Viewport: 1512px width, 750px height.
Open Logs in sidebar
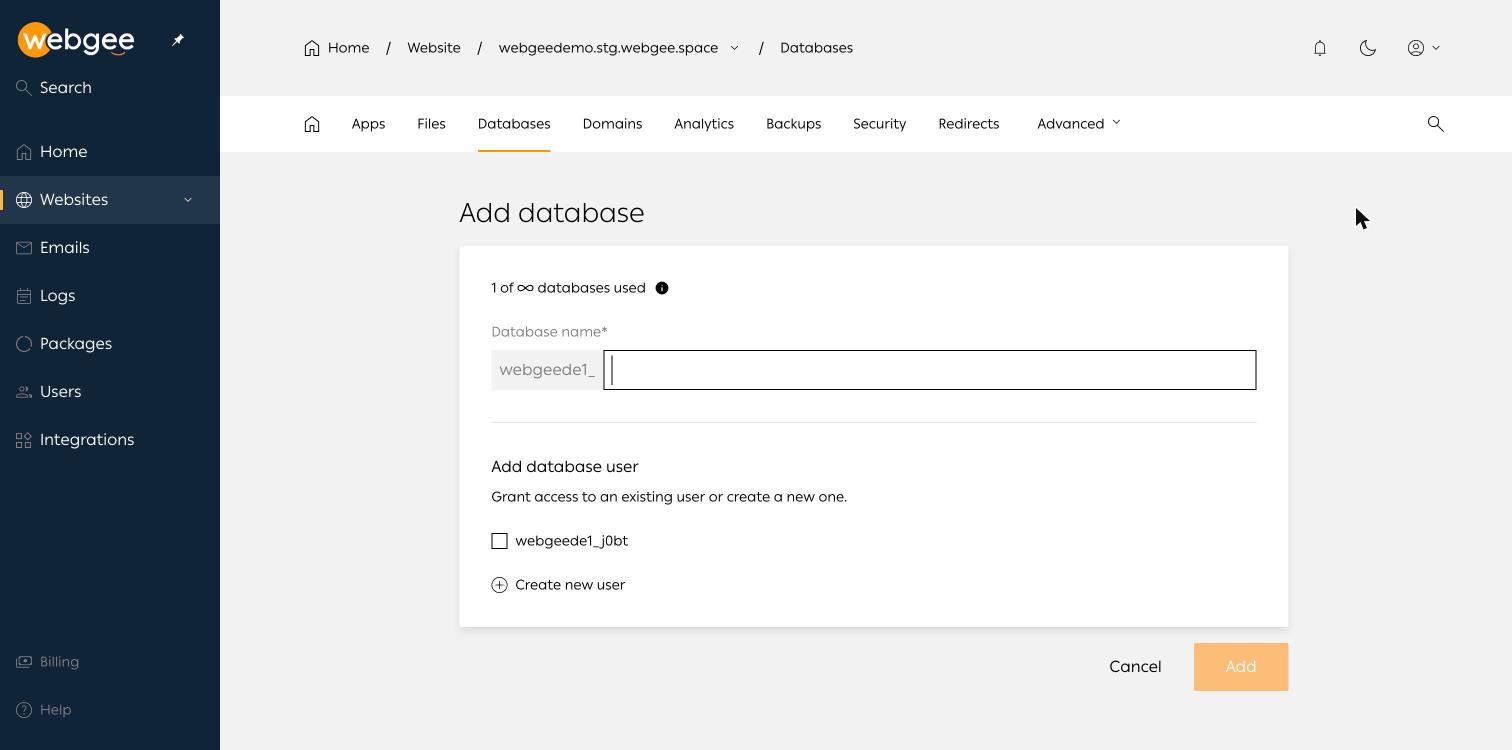click(x=110, y=296)
